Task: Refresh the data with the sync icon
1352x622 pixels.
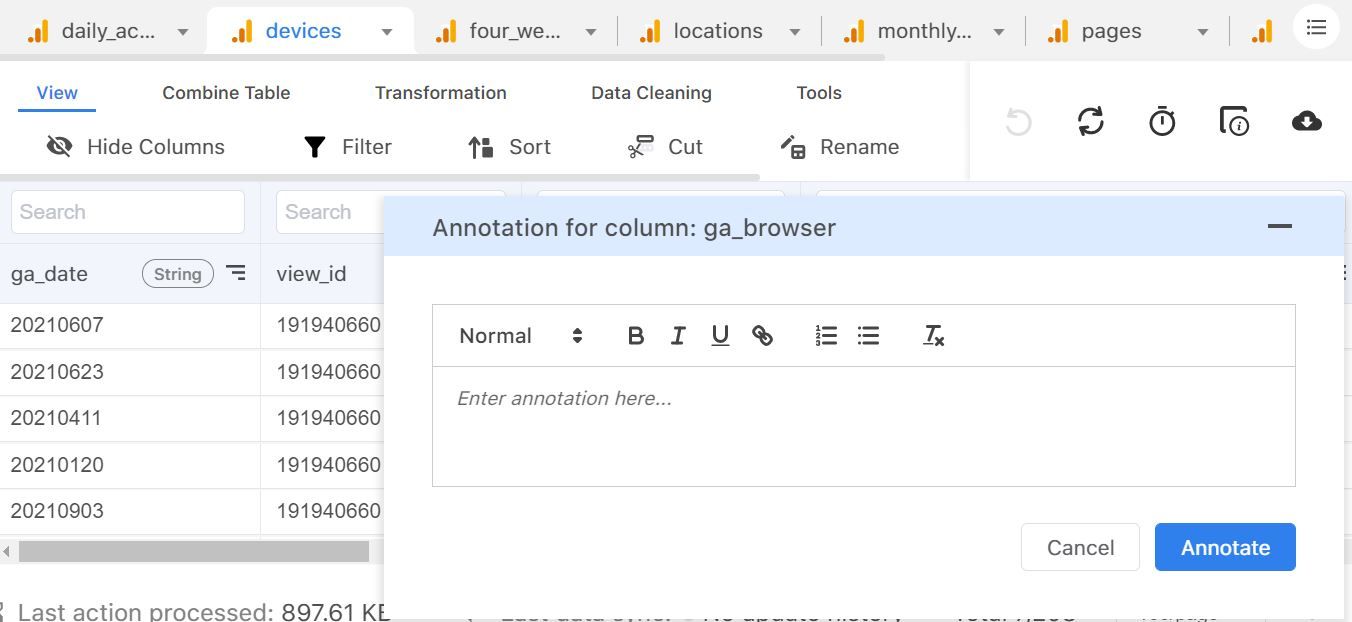Action: coord(1090,121)
